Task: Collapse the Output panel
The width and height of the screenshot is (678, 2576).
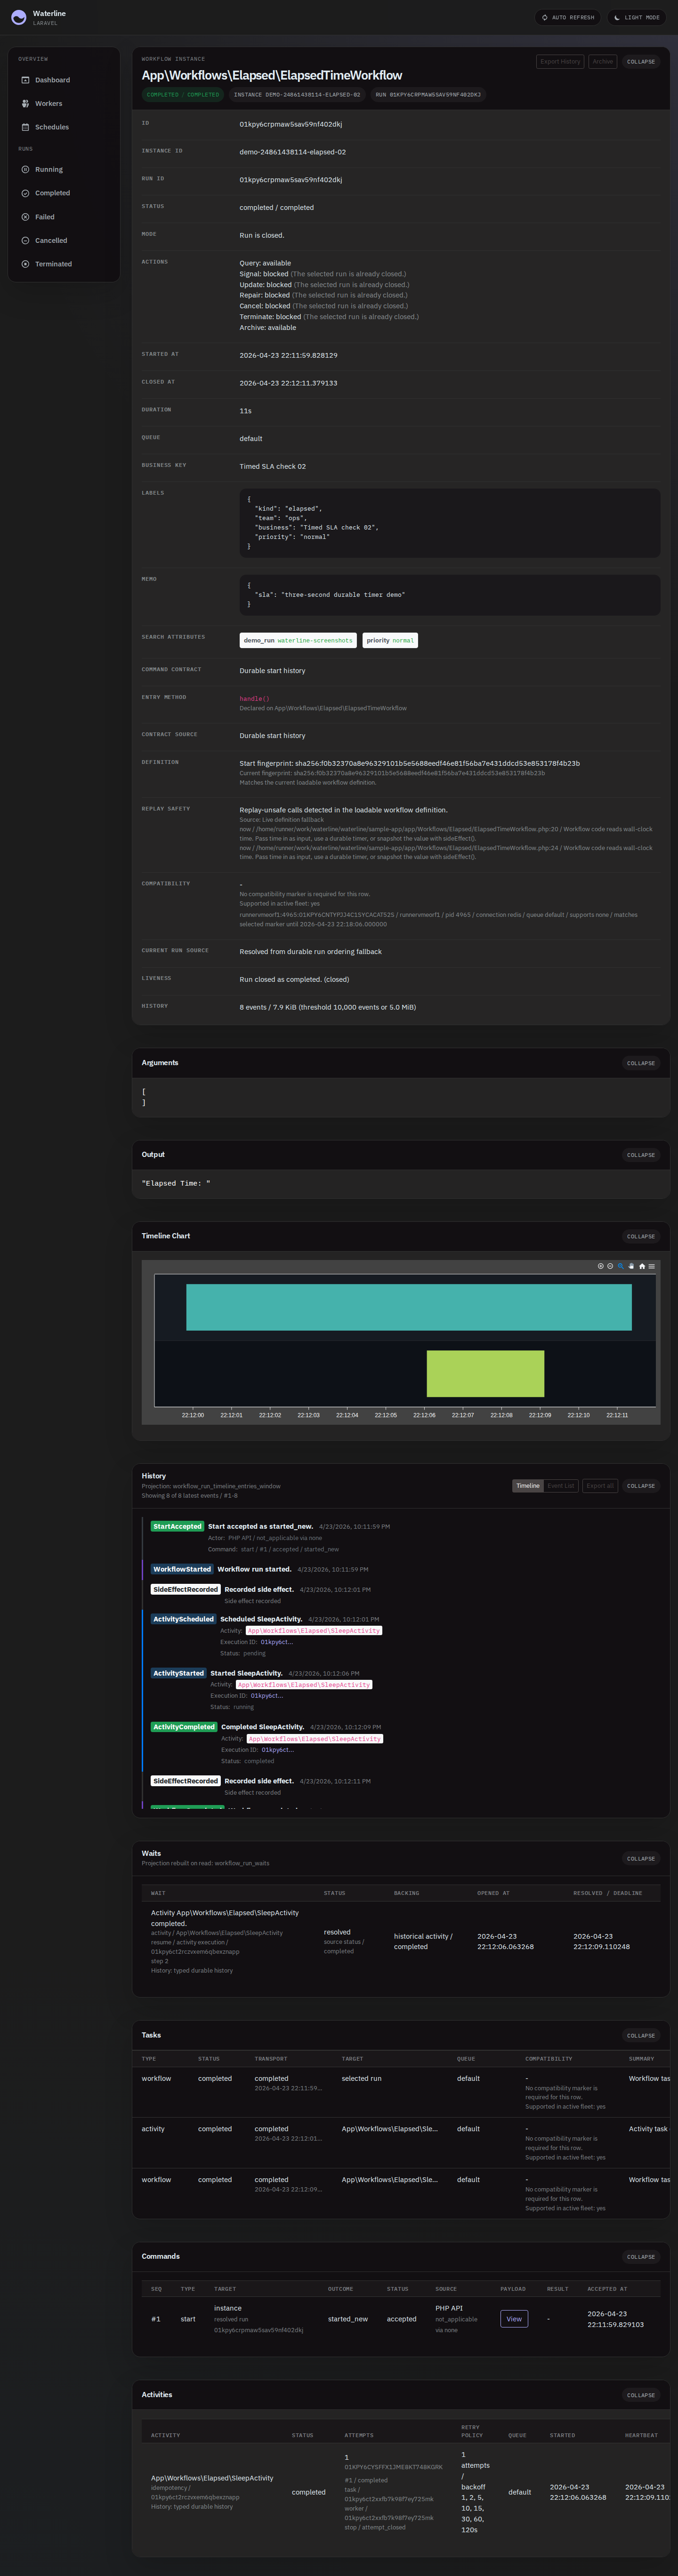Action: point(641,1155)
